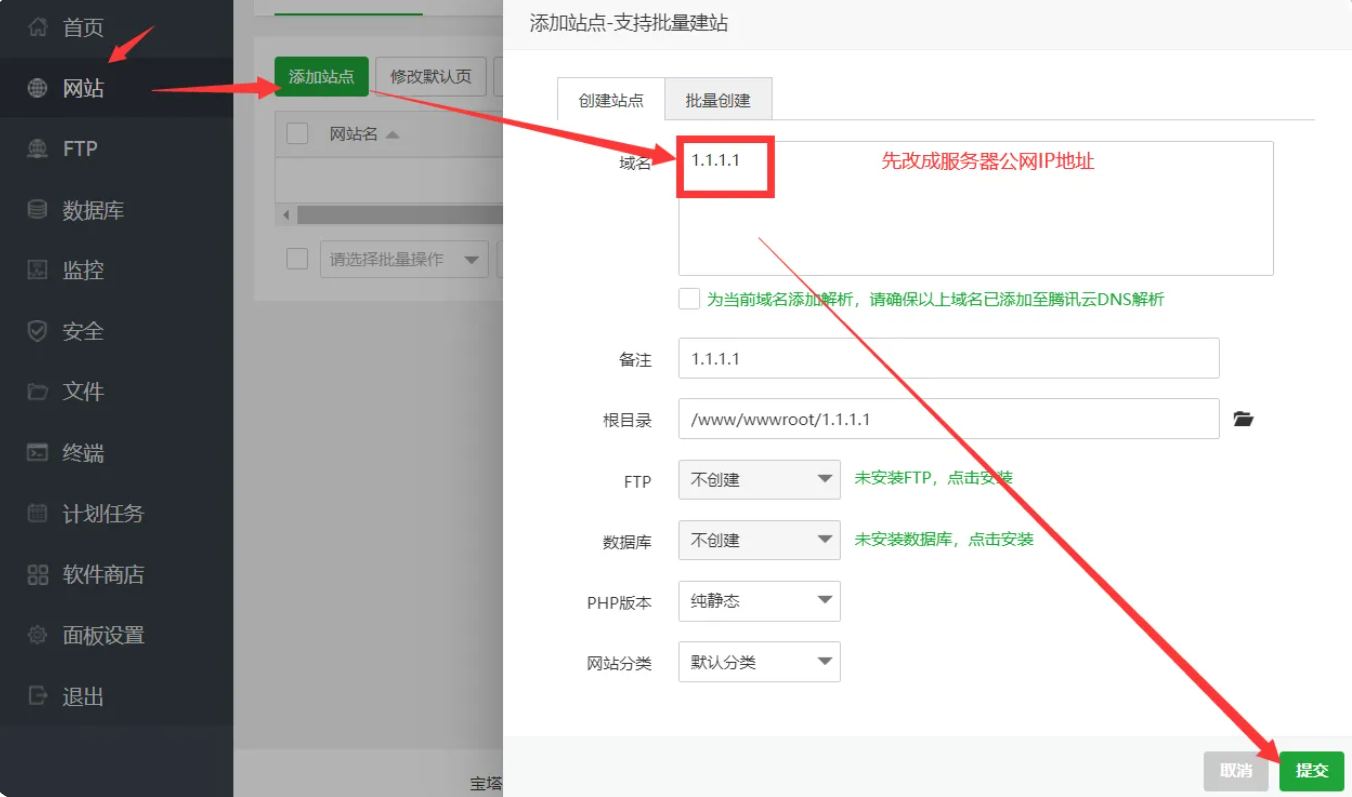The image size is (1352, 797).
Task: Click the logout icon beside 退出
Action: coord(37,695)
